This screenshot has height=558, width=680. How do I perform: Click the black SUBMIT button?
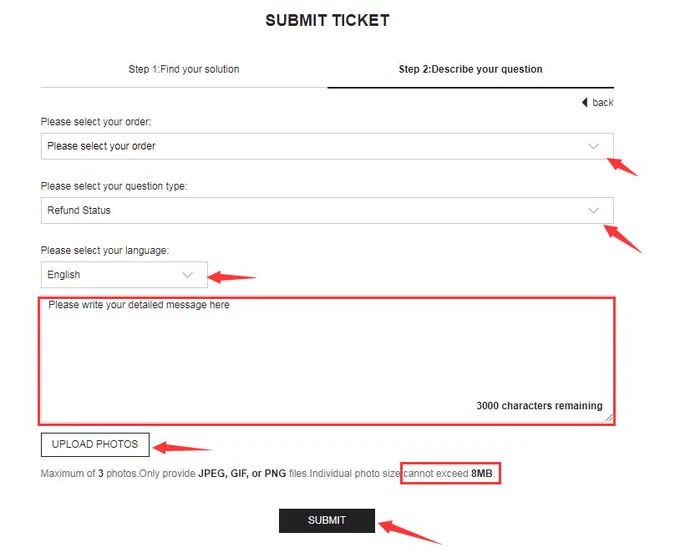[x=327, y=520]
